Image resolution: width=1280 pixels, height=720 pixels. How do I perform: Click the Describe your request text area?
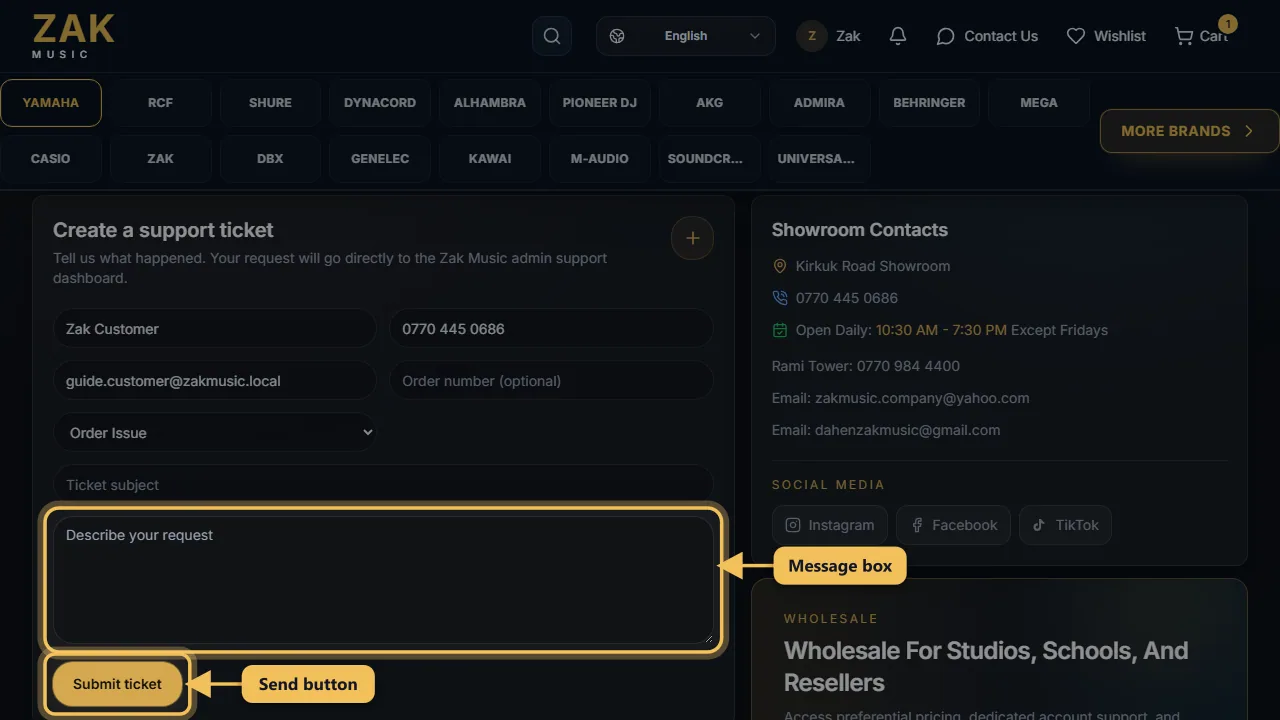pyautogui.click(x=383, y=580)
